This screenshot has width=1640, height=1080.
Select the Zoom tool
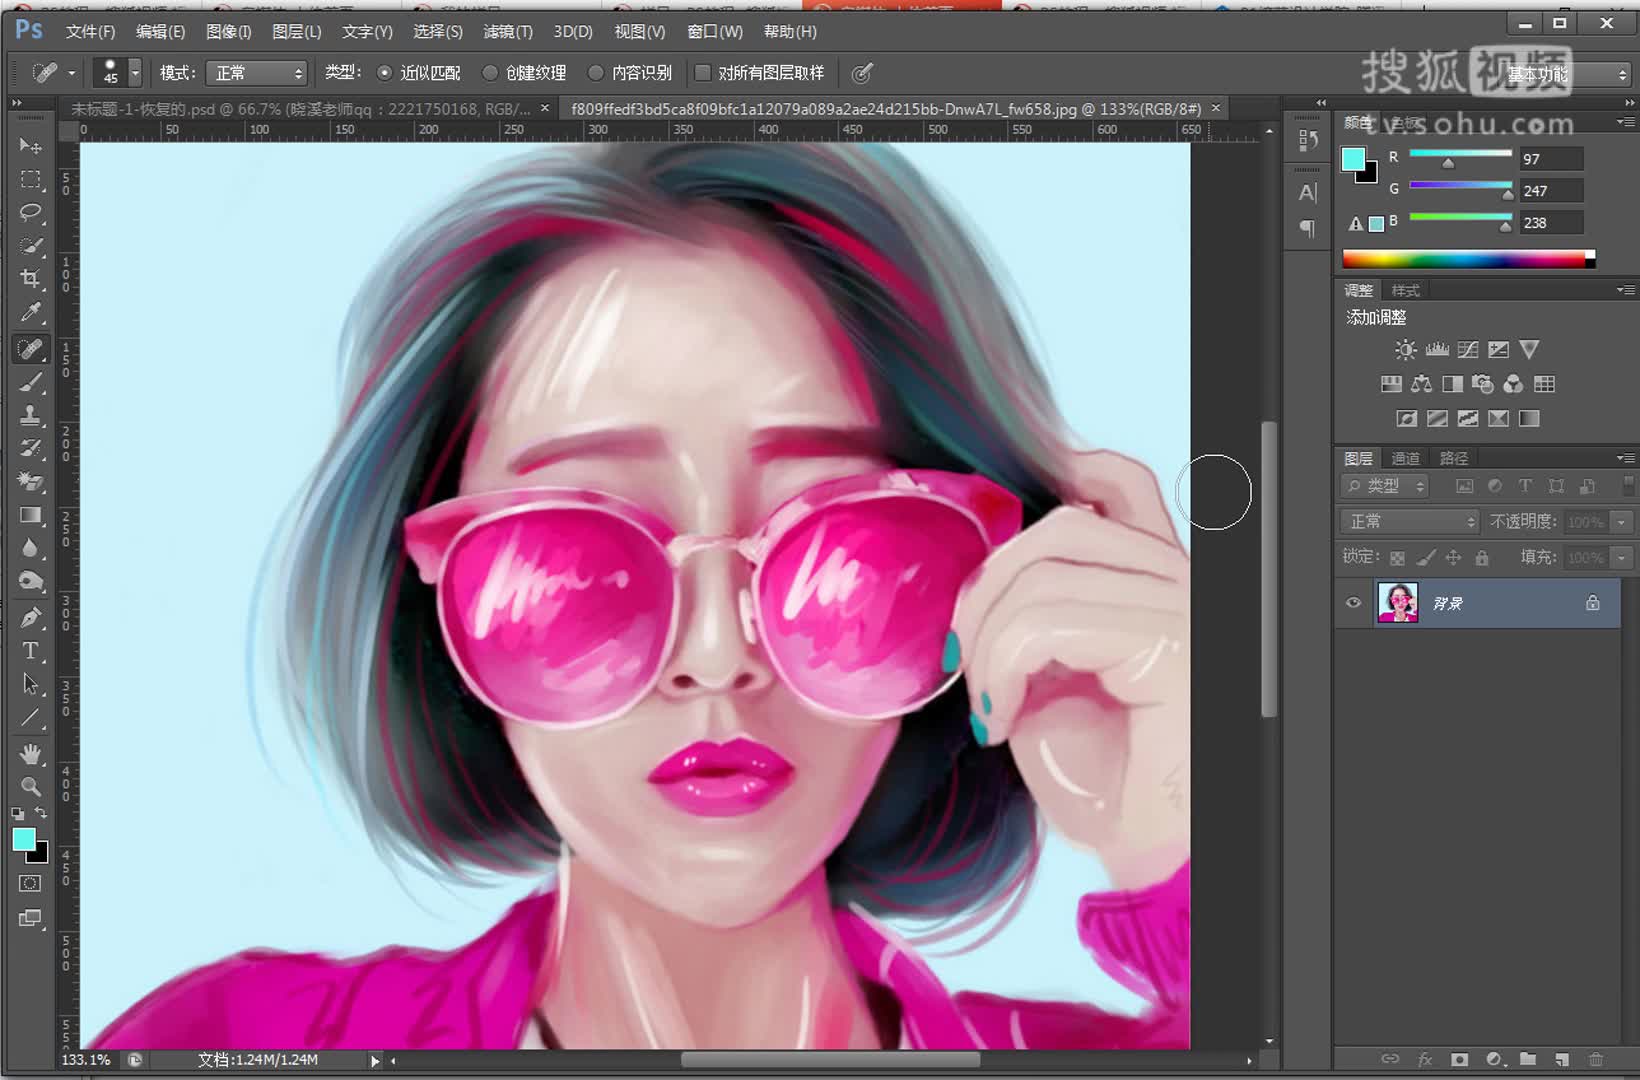[30, 786]
